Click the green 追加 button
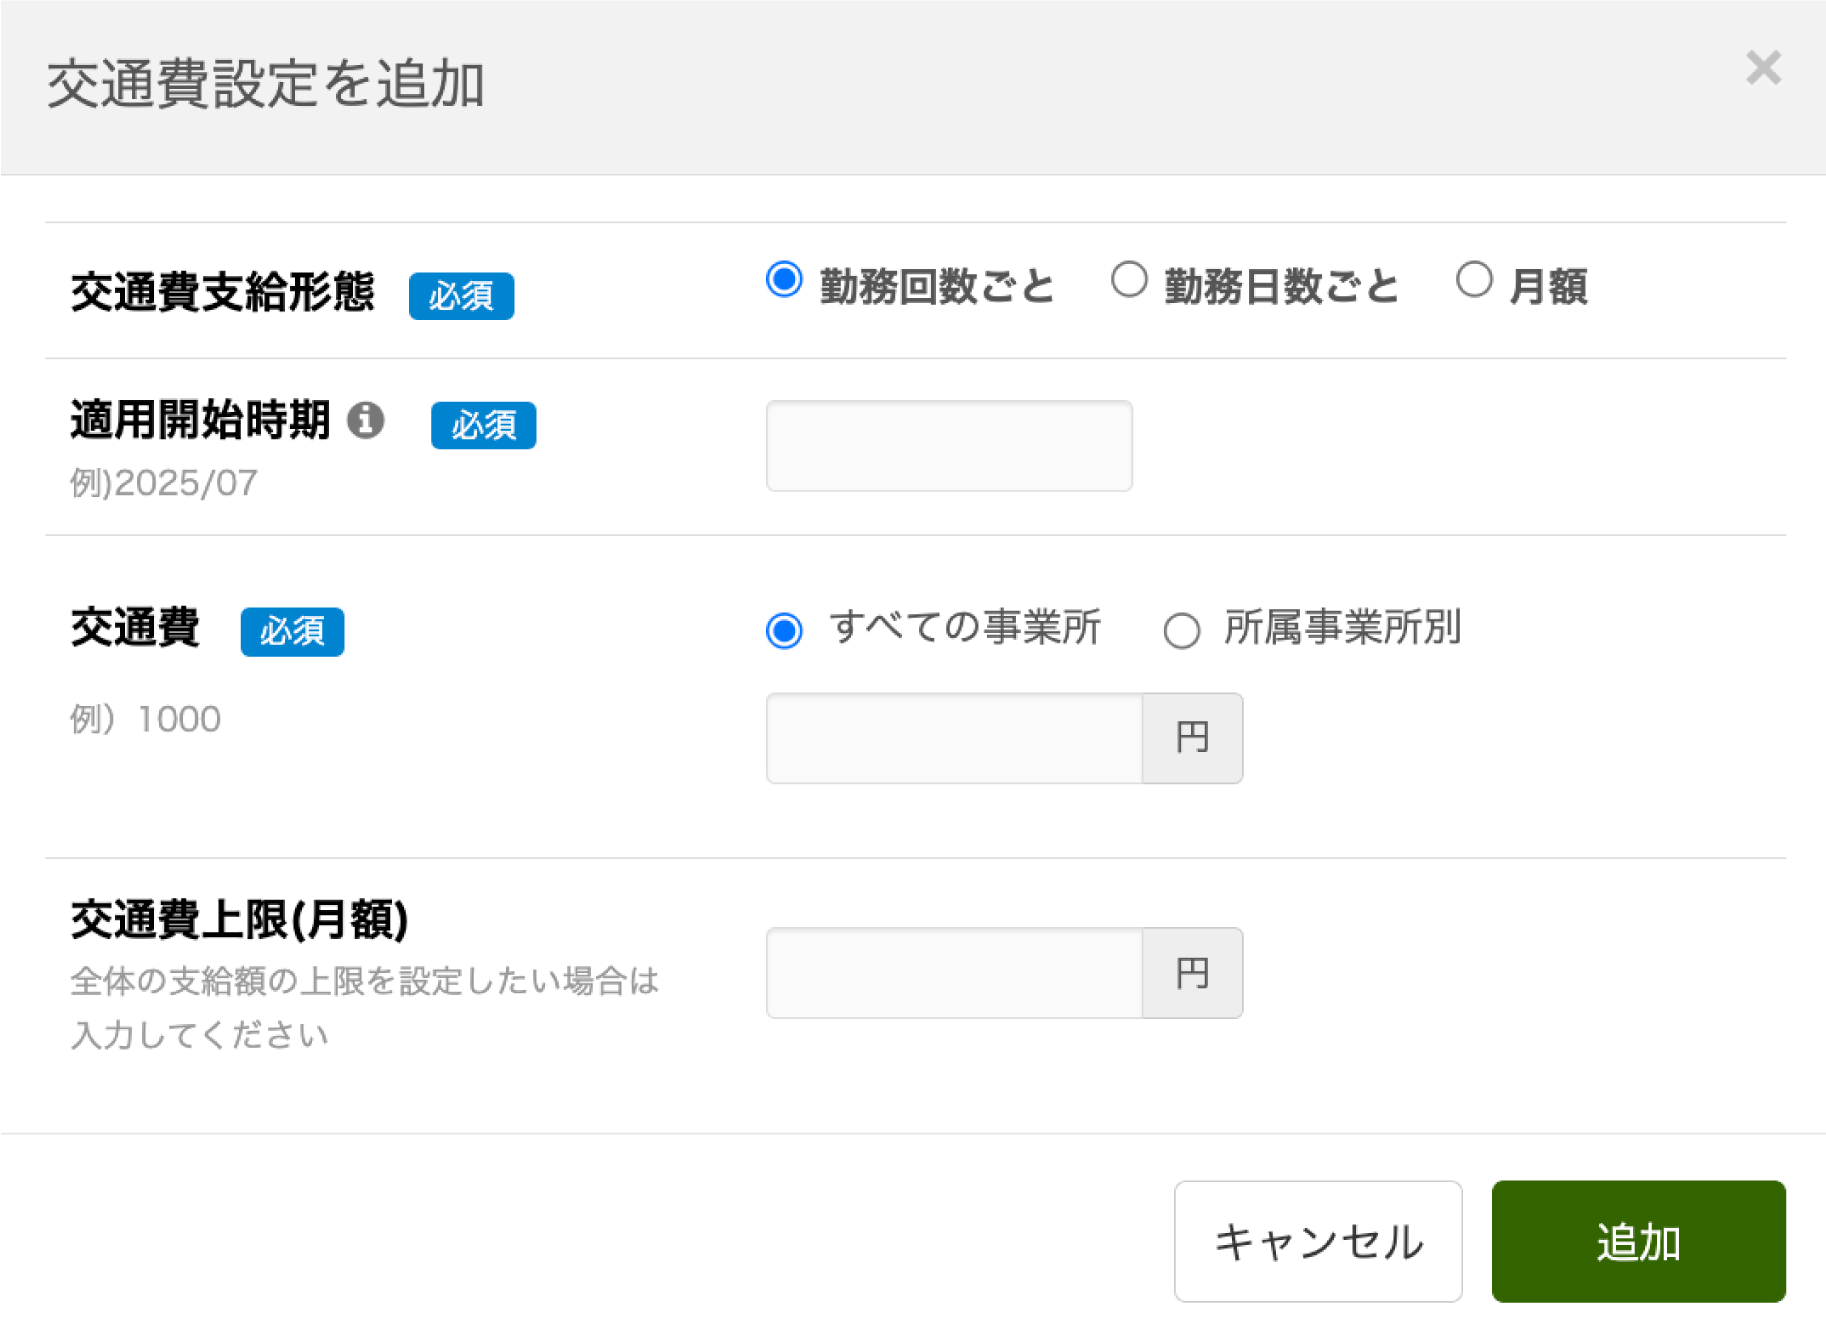 [x=1638, y=1241]
